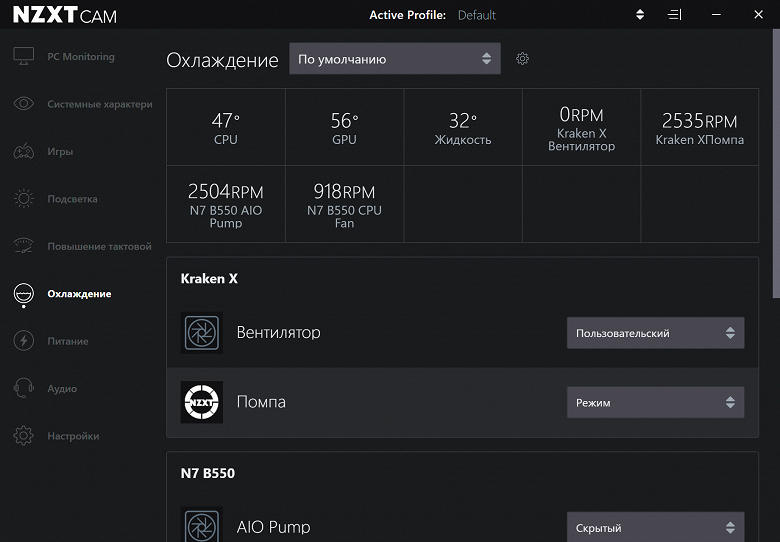Click the PC Monitoring monitor icon
Viewport: 780px width, 542px height.
pos(23,57)
